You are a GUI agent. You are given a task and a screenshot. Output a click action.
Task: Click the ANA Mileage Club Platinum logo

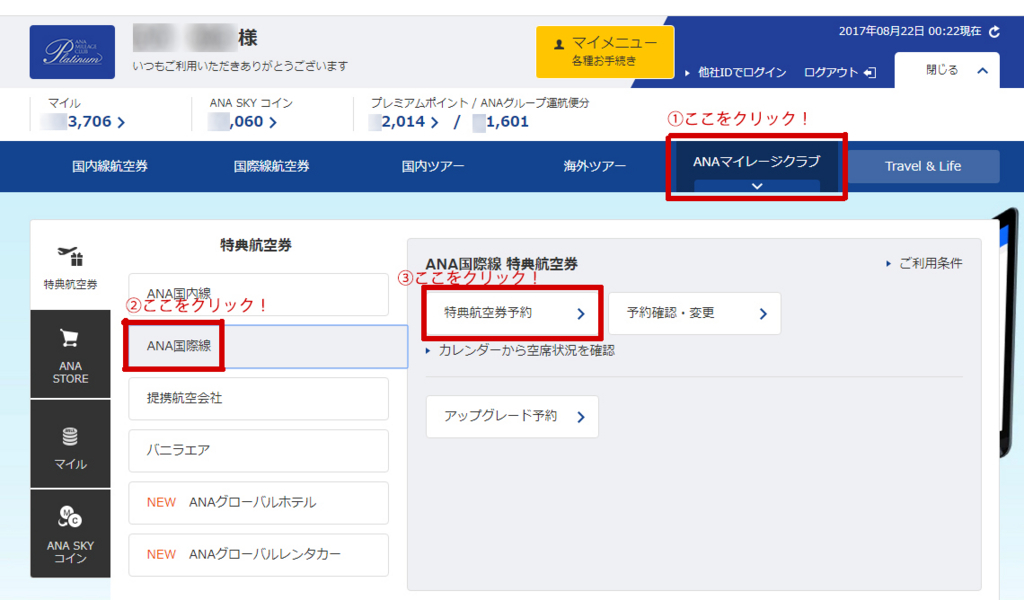72,52
